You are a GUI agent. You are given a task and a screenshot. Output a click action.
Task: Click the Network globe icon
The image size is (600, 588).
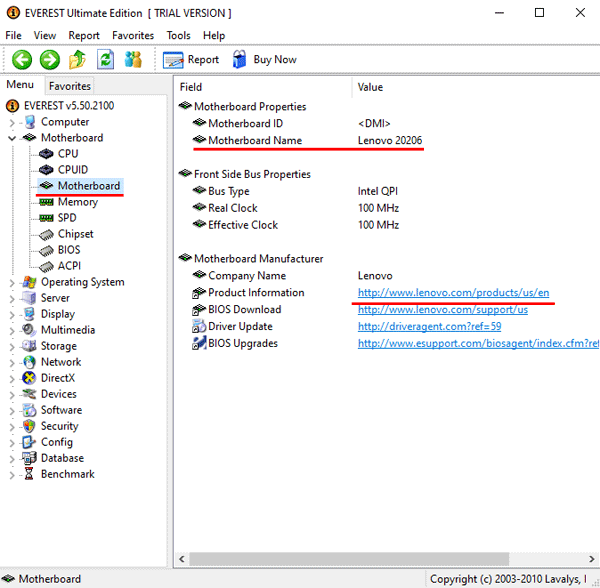tap(29, 362)
